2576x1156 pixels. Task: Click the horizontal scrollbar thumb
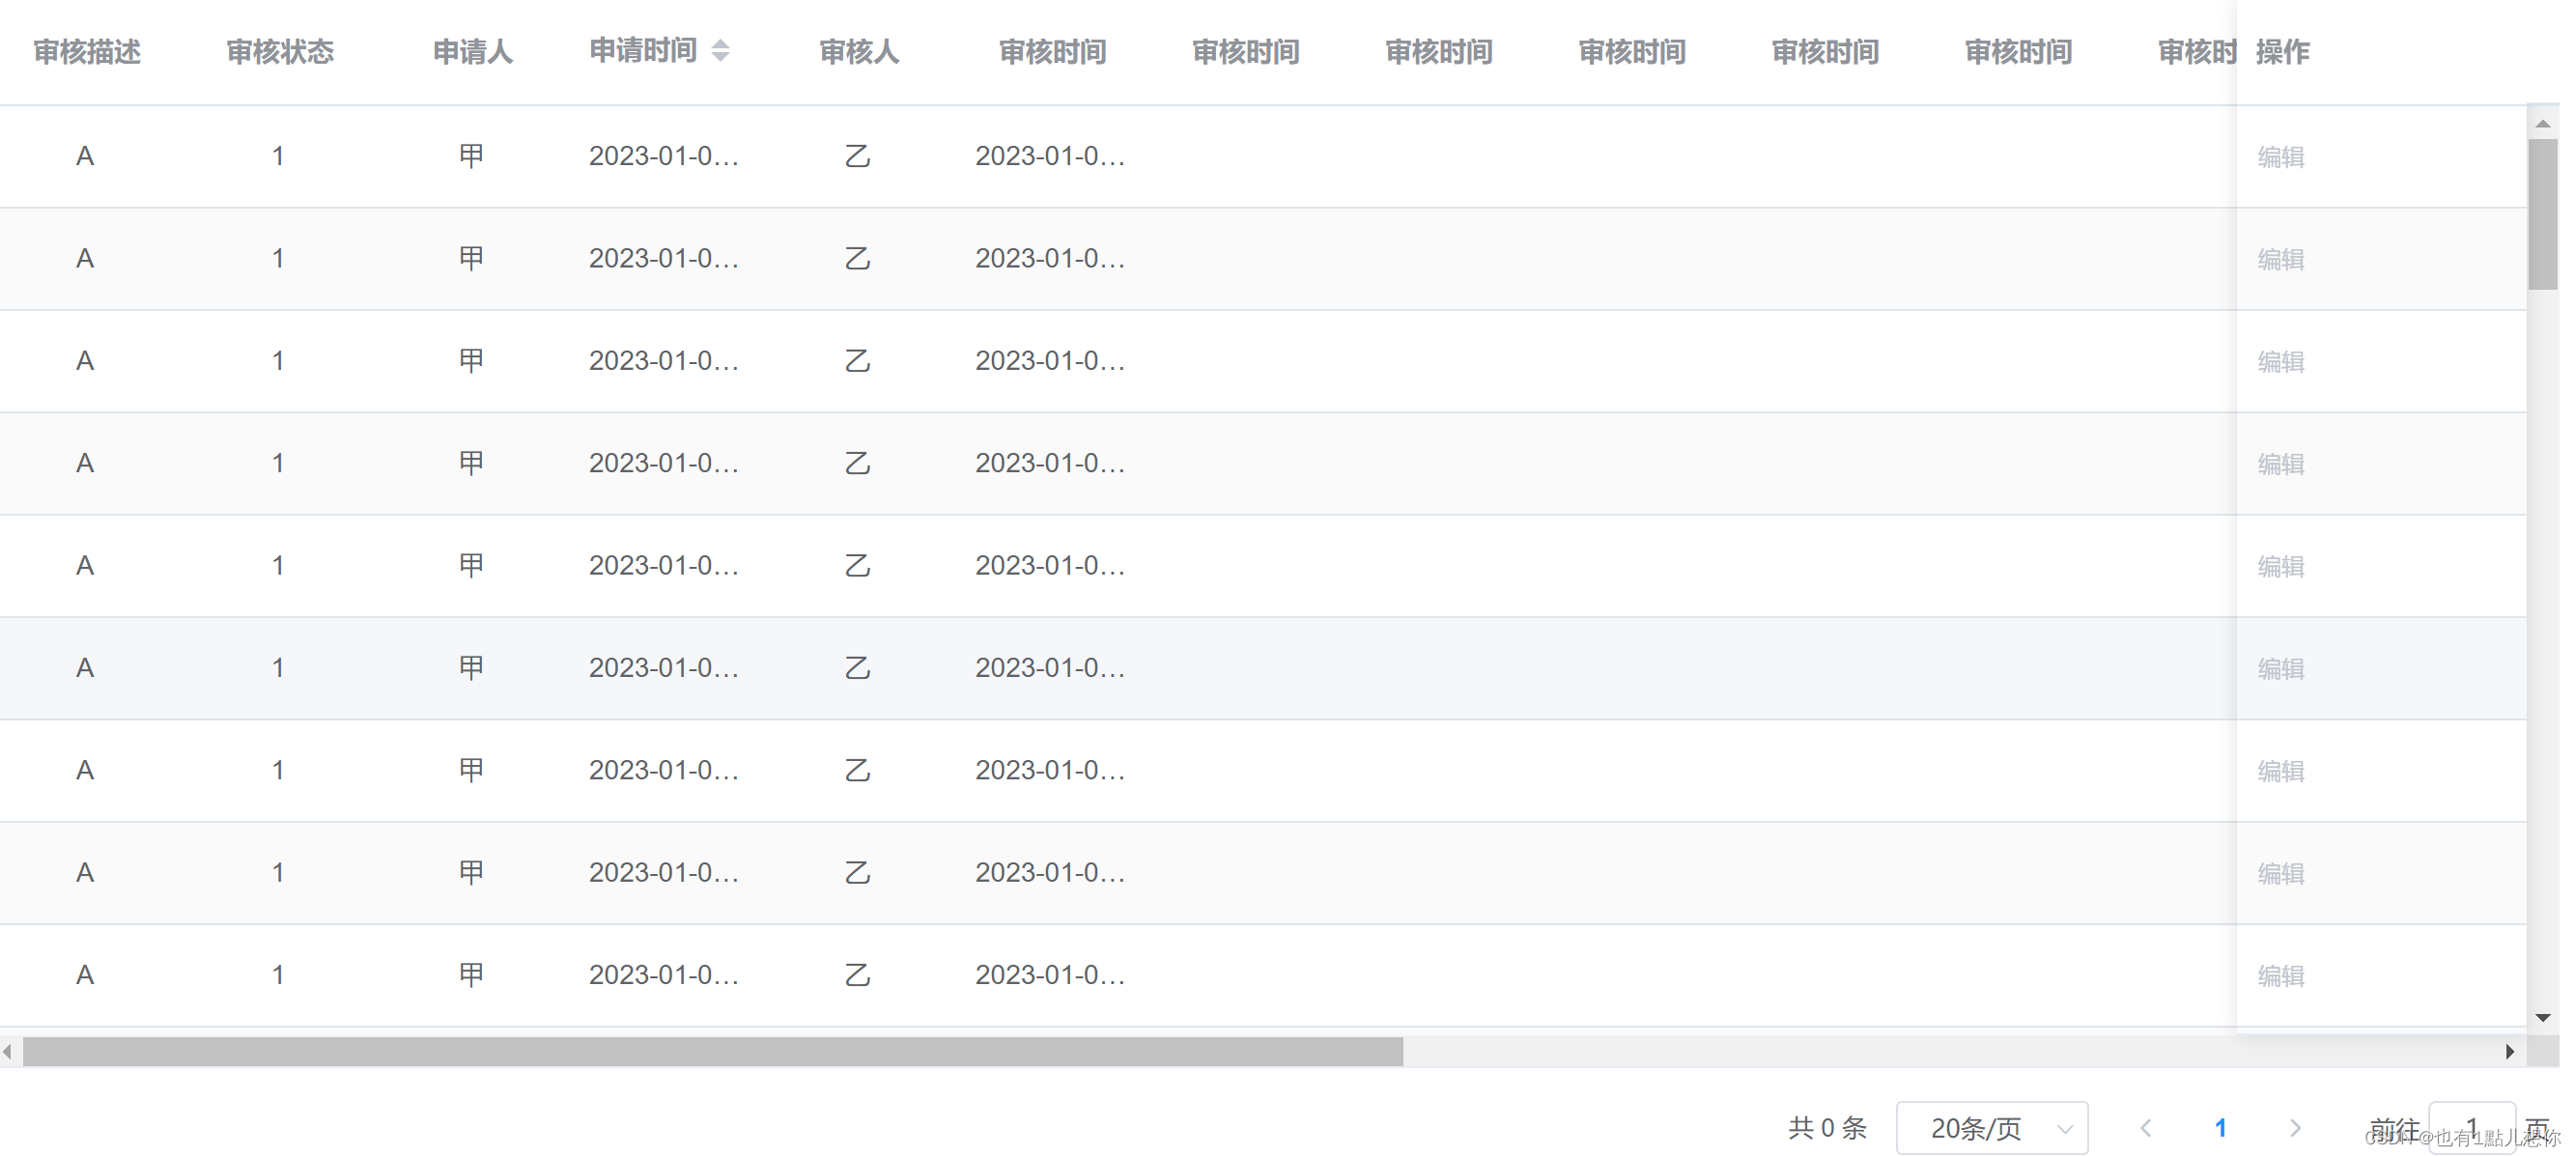coord(712,1051)
